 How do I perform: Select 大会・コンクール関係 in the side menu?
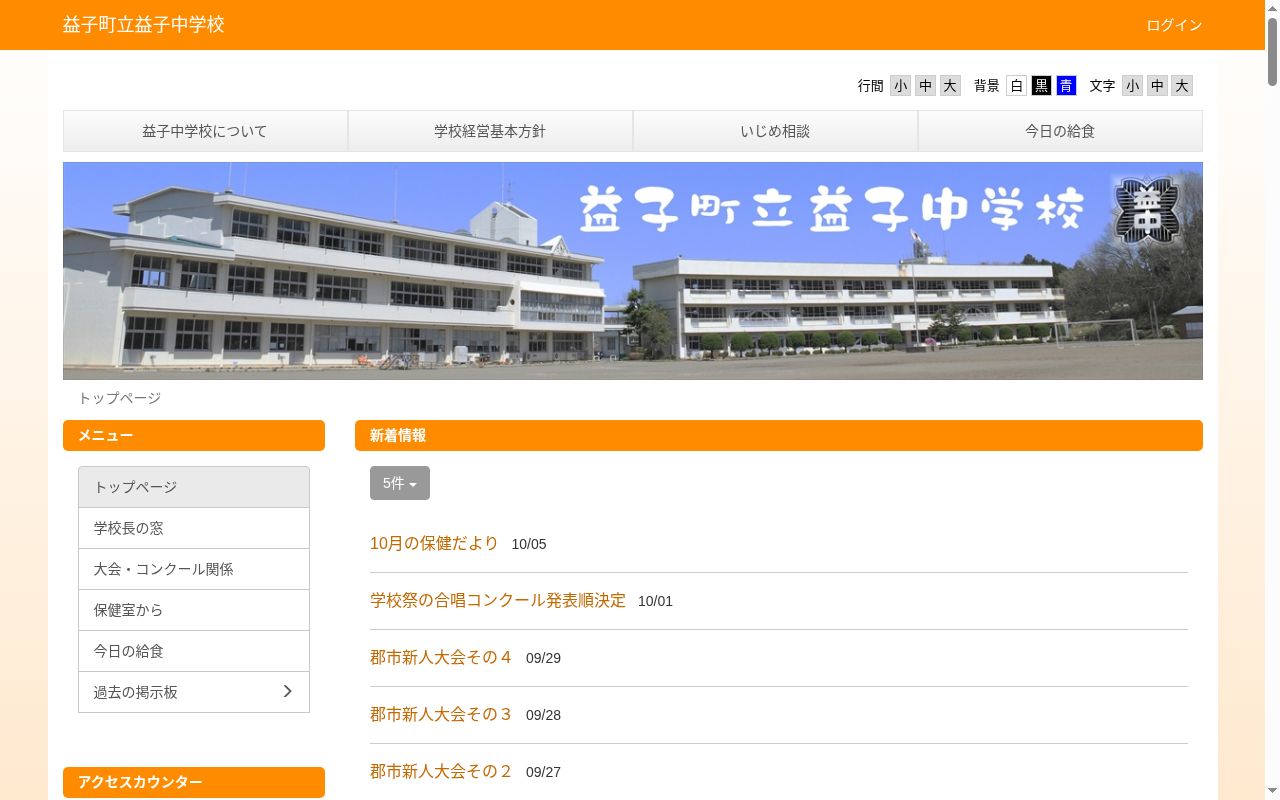coord(194,569)
